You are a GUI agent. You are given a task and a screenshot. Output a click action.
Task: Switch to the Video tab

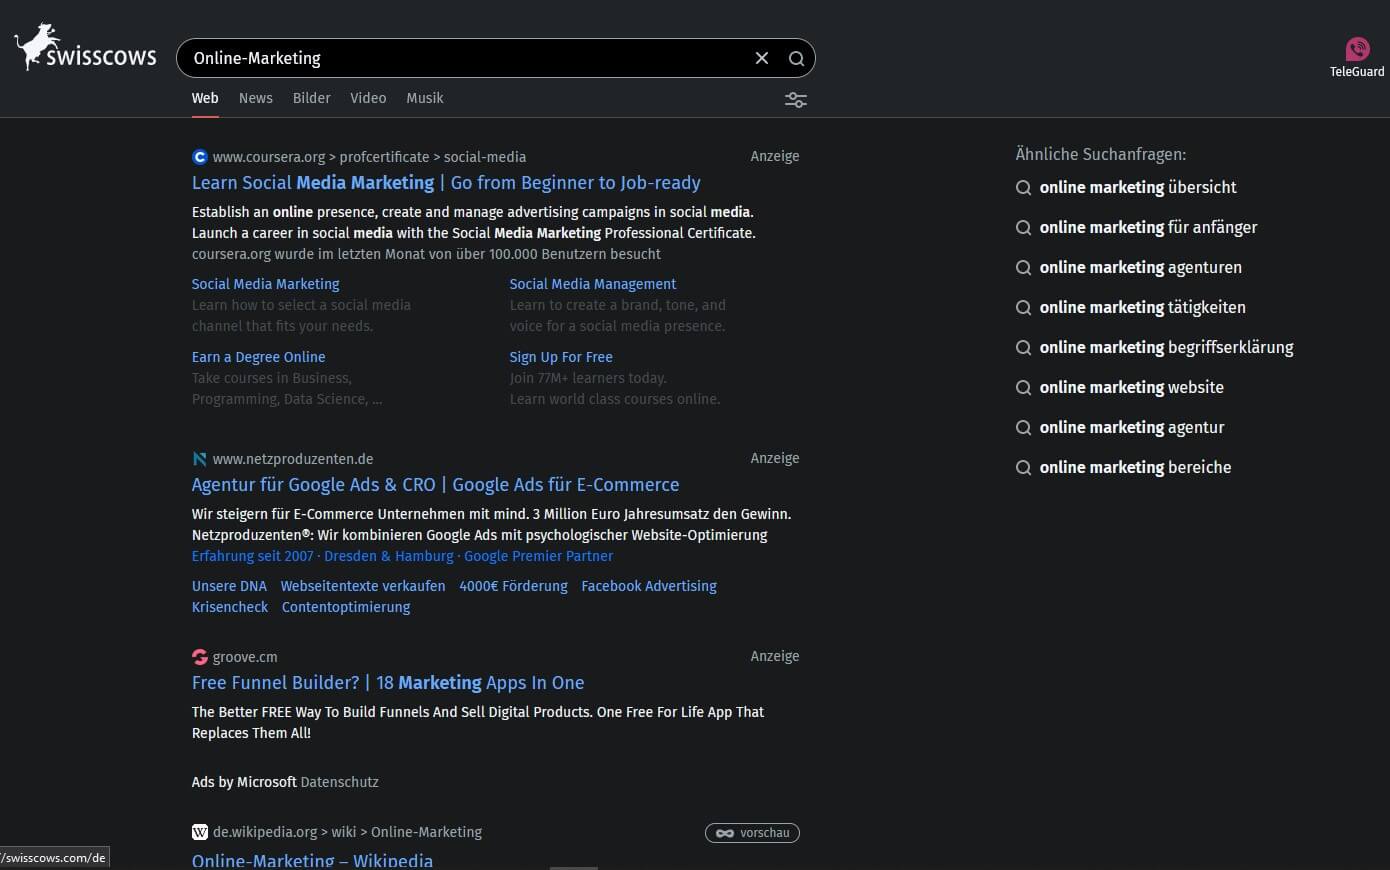(368, 98)
